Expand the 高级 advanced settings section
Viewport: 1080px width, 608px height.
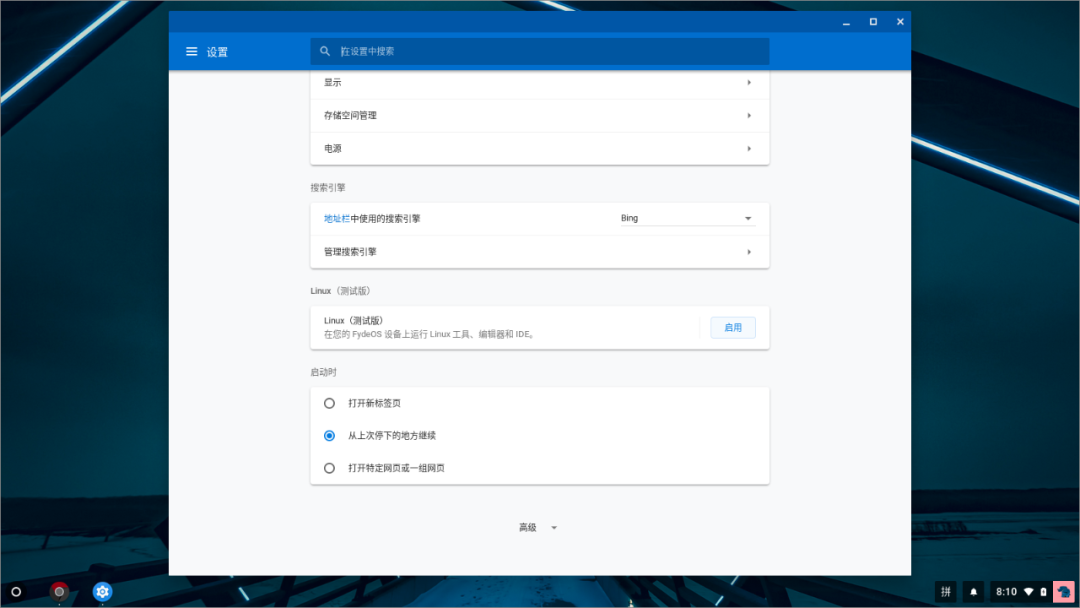(x=538, y=527)
